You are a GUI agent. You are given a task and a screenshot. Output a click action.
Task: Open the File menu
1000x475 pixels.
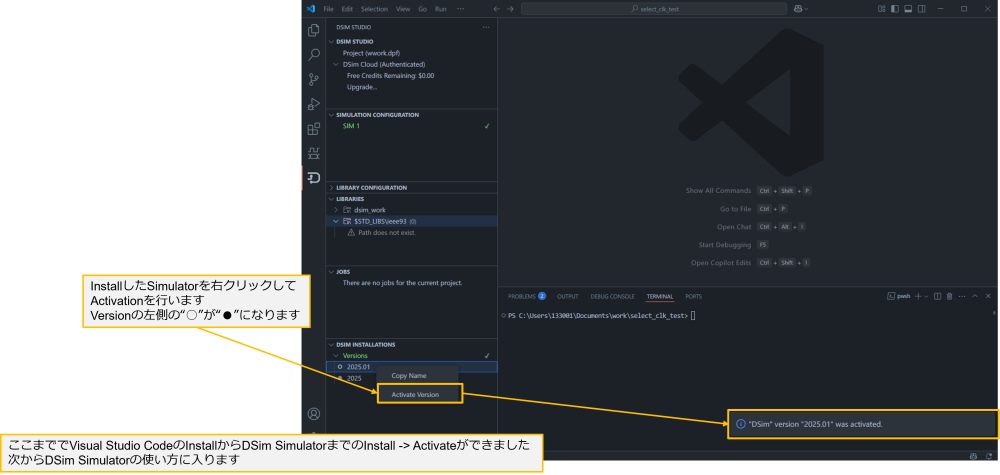(328, 9)
